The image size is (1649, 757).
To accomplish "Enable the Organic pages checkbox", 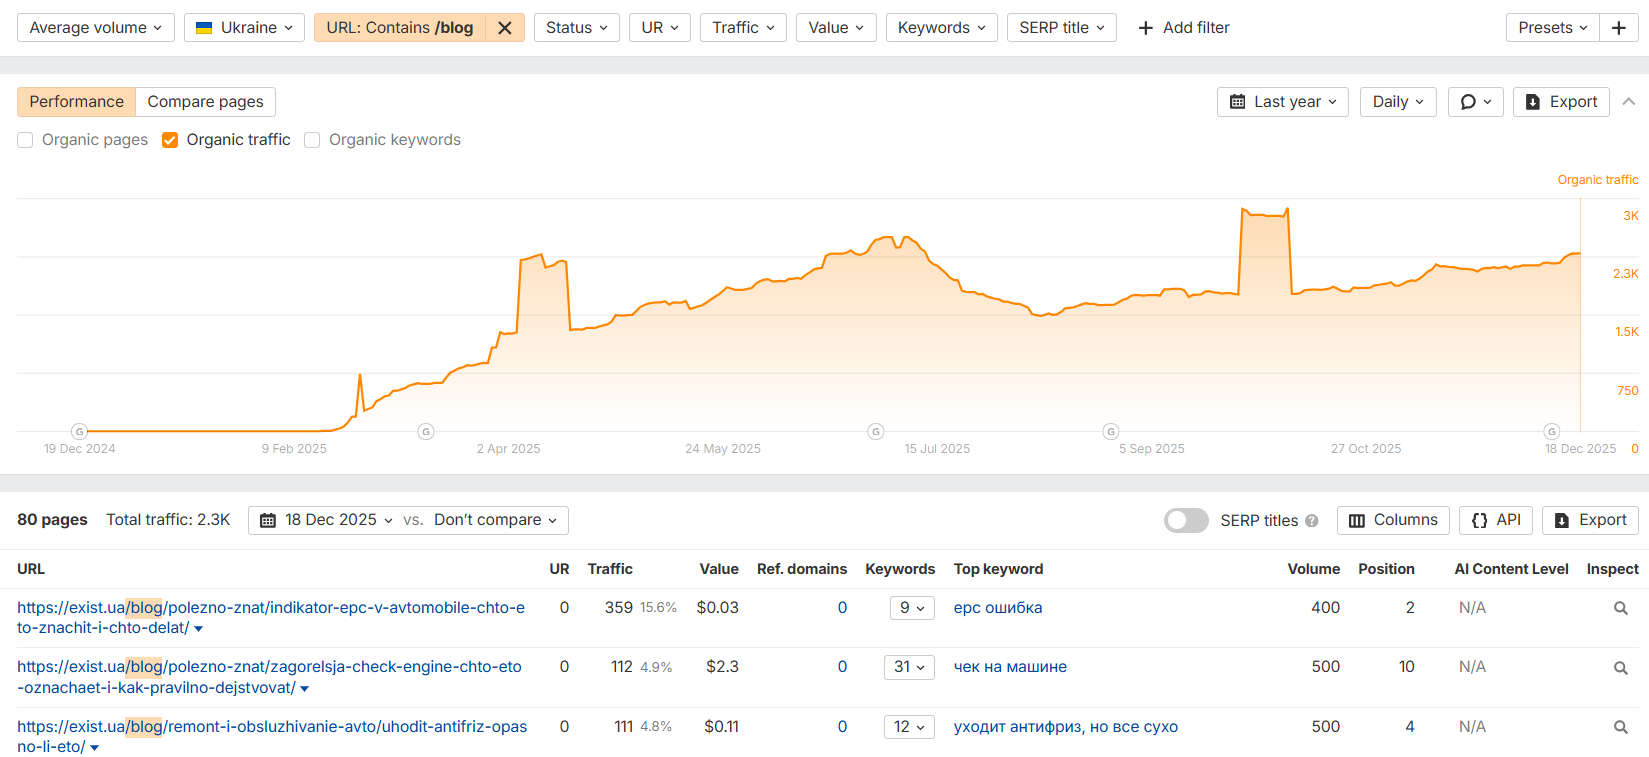I will coord(26,140).
